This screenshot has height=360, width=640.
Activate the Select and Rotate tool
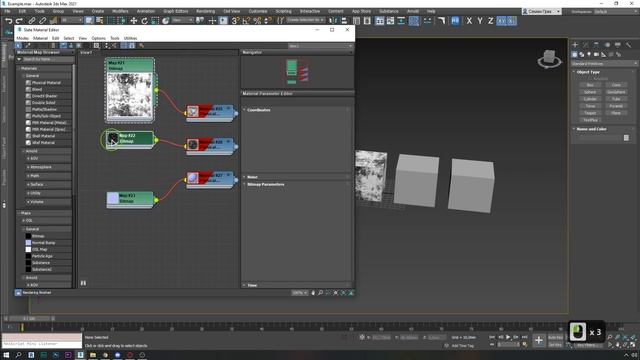pos(144,21)
